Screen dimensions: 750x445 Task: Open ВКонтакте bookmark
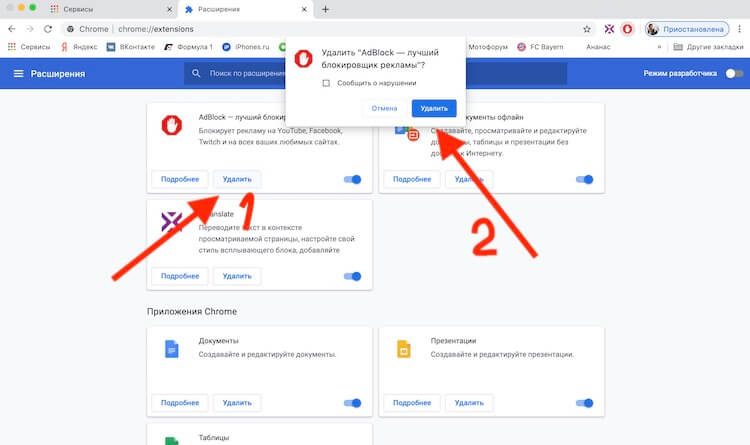(x=131, y=47)
